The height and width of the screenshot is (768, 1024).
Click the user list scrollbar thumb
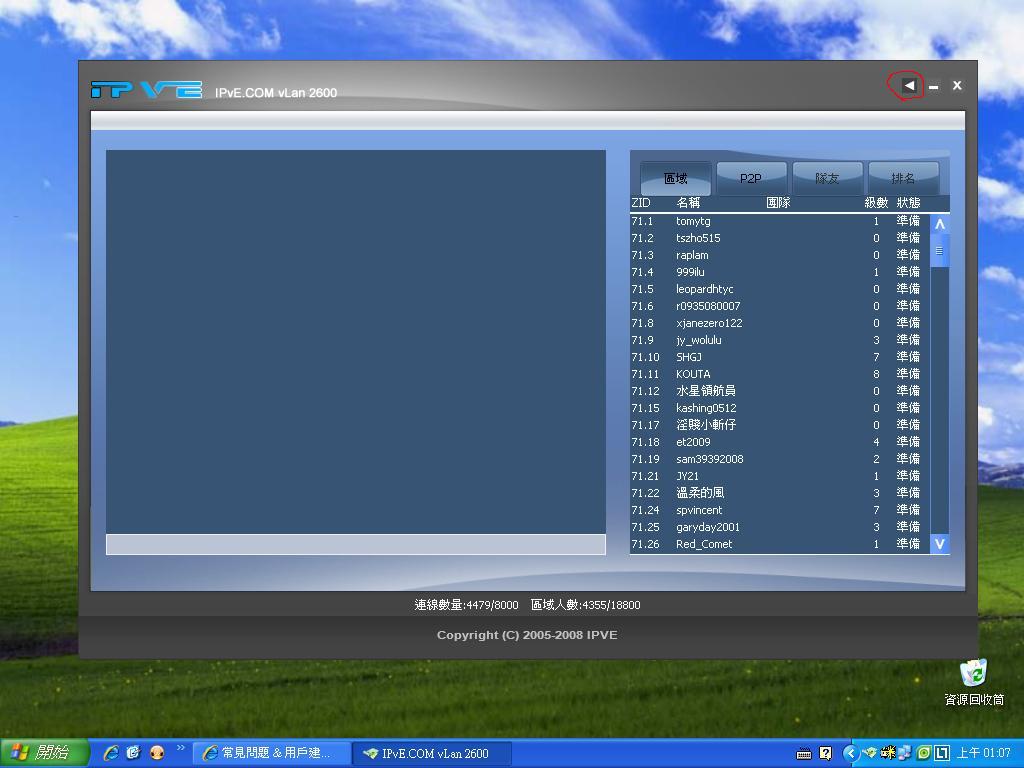pos(940,251)
